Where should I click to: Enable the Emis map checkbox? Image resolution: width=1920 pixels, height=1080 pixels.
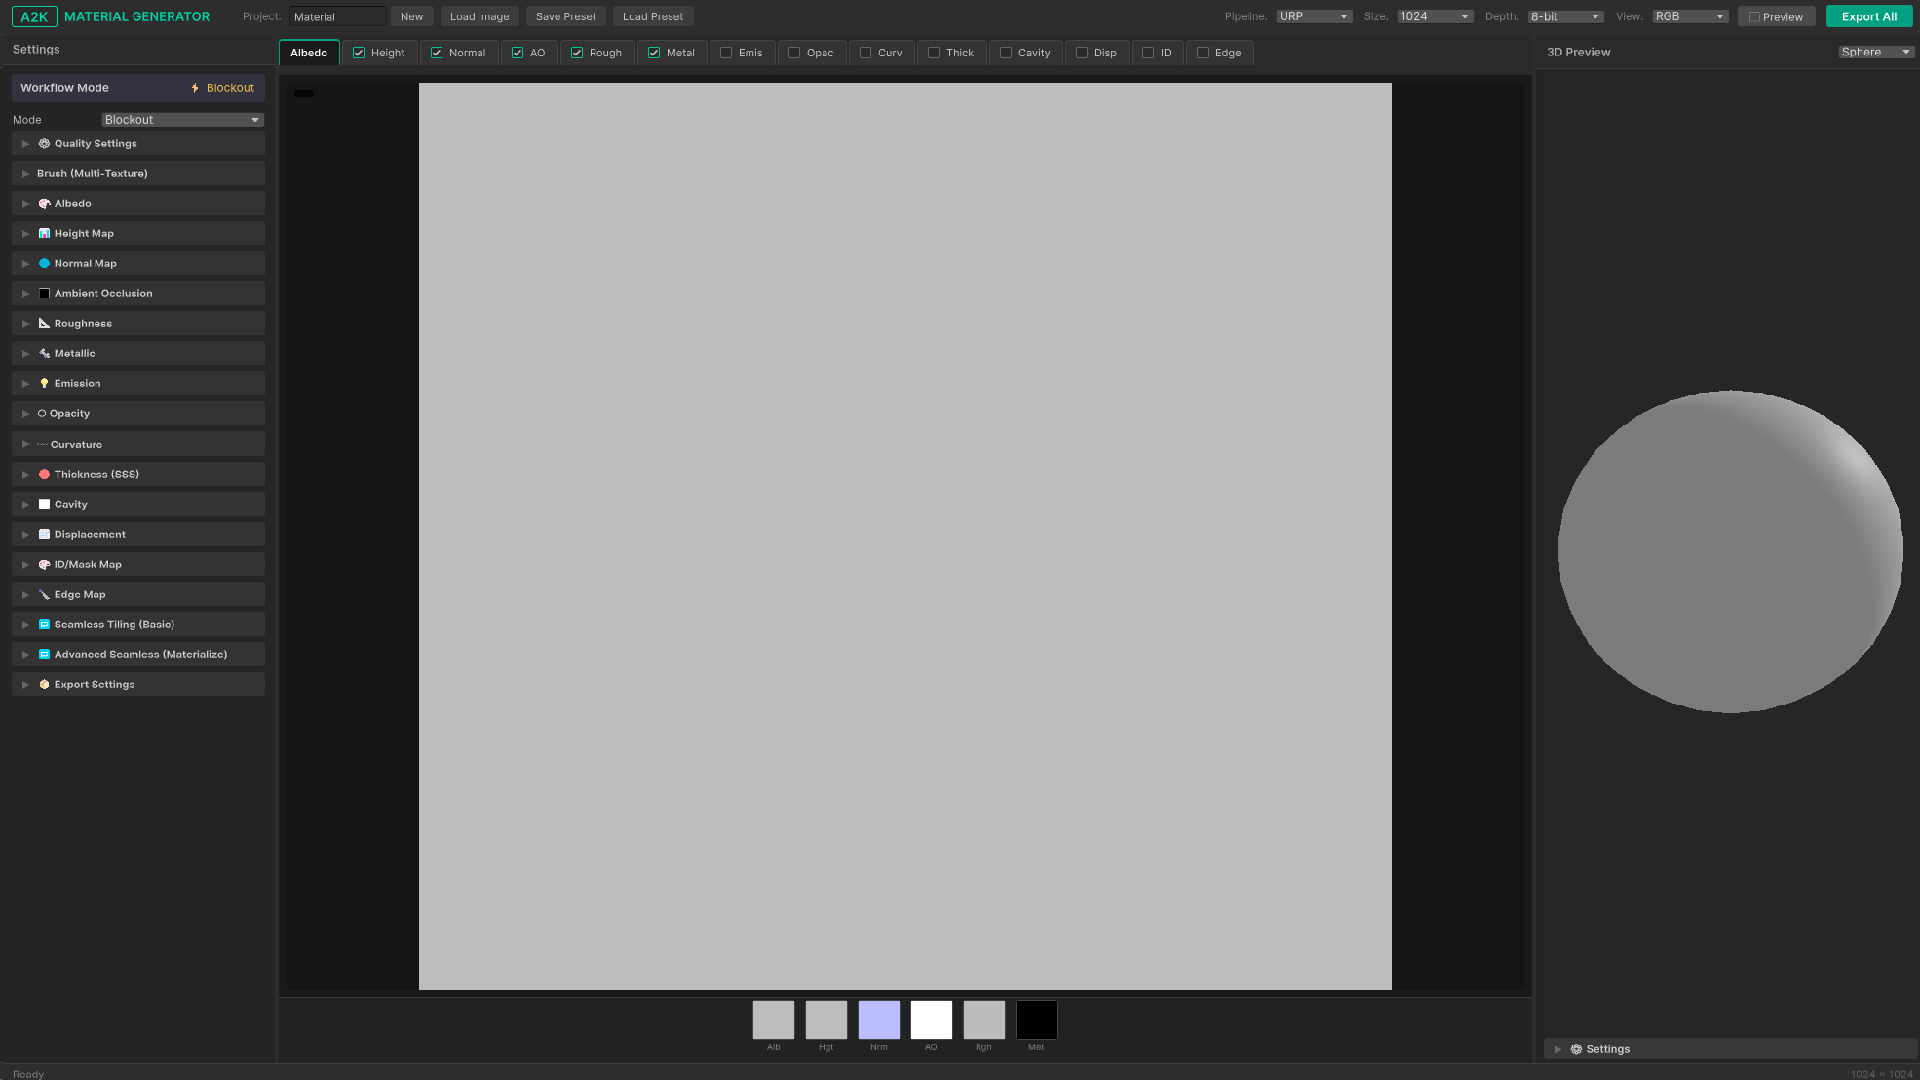[x=726, y=53]
